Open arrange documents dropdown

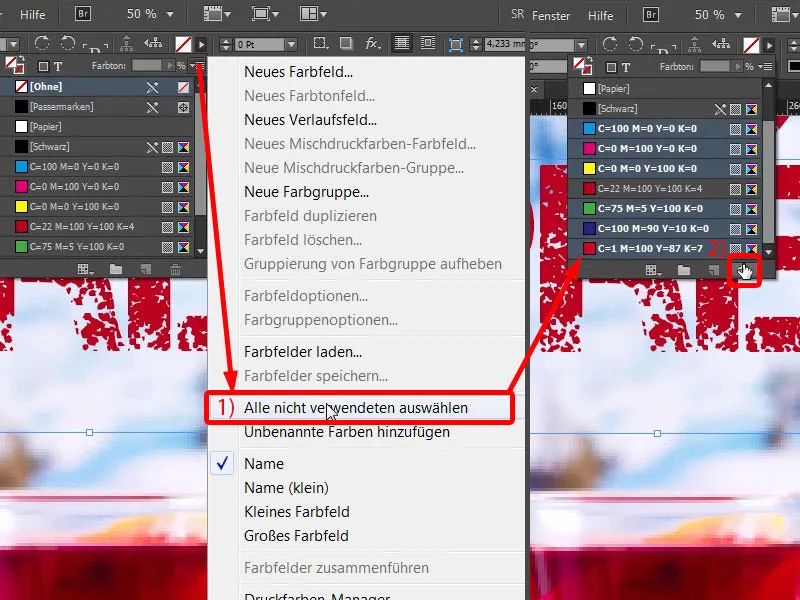pyautogui.click(x=313, y=14)
